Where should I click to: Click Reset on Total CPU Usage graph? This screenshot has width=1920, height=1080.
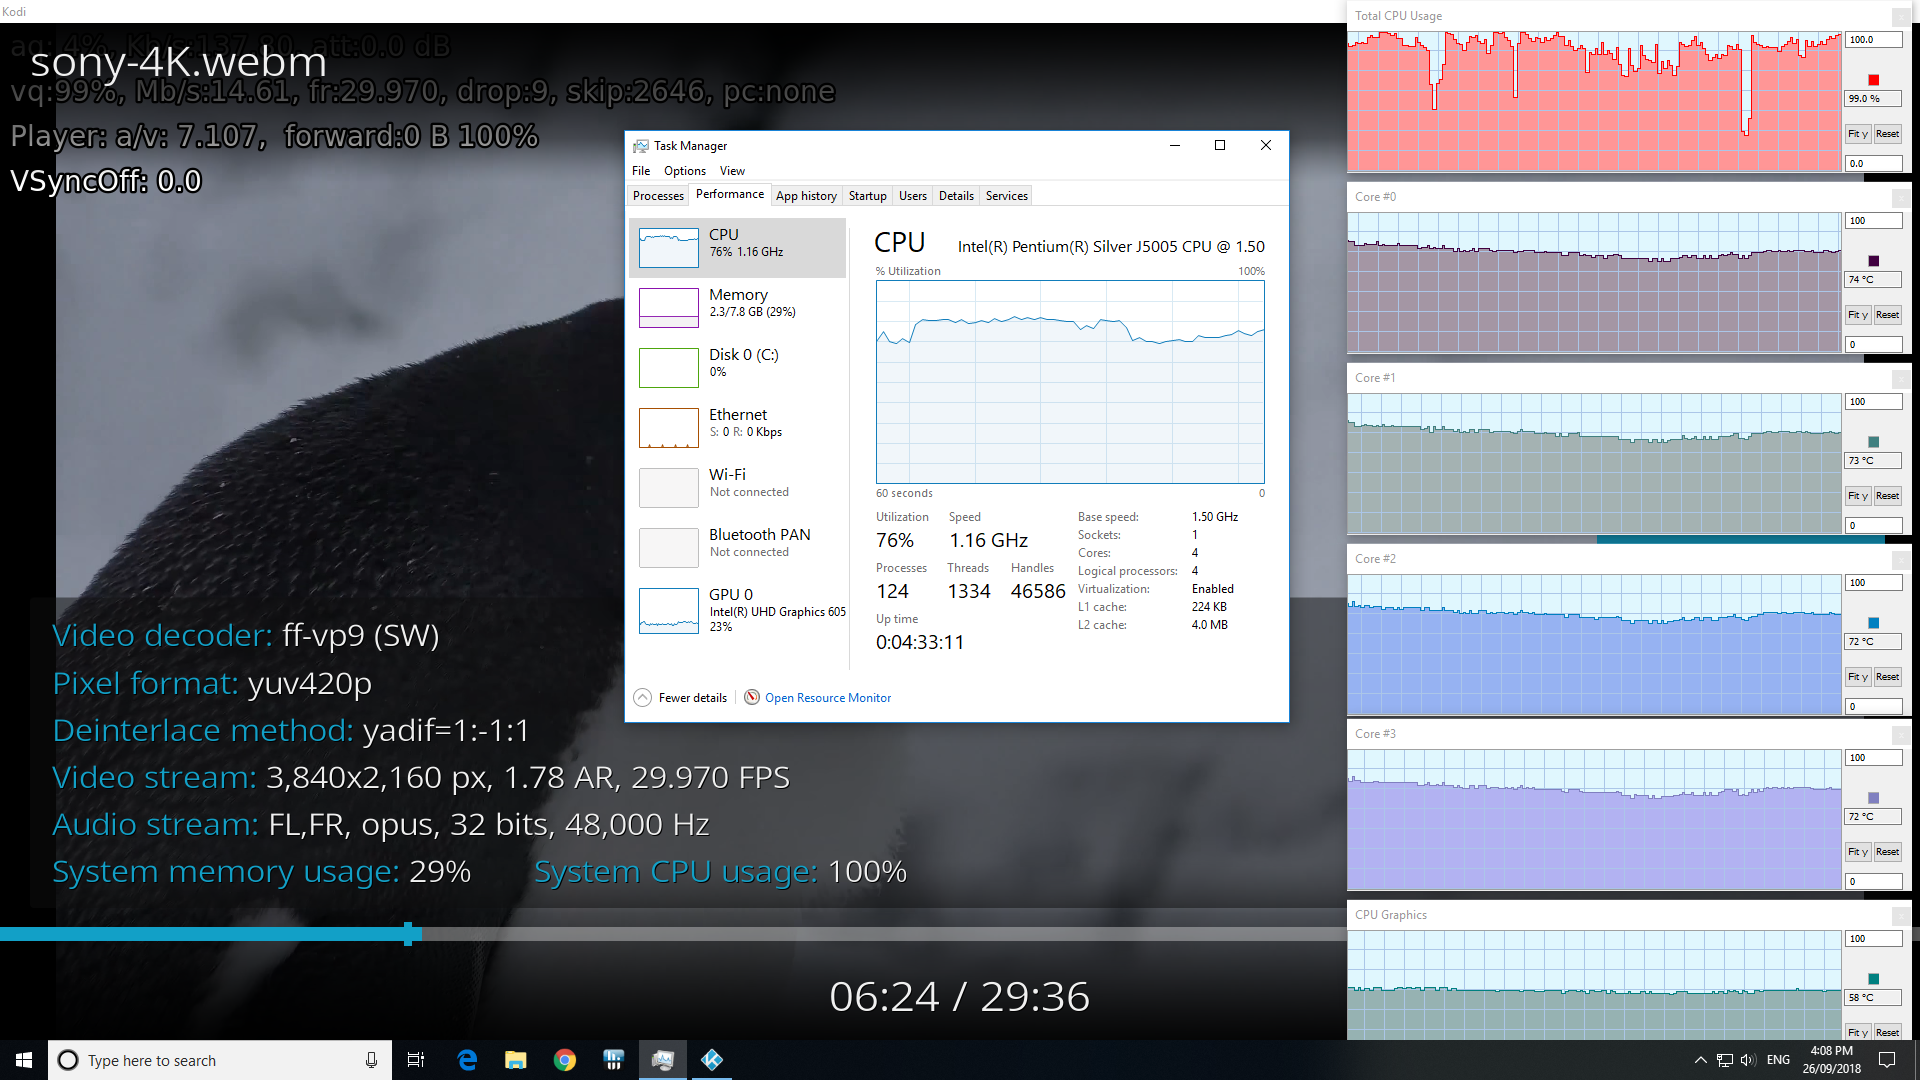pyautogui.click(x=1887, y=134)
